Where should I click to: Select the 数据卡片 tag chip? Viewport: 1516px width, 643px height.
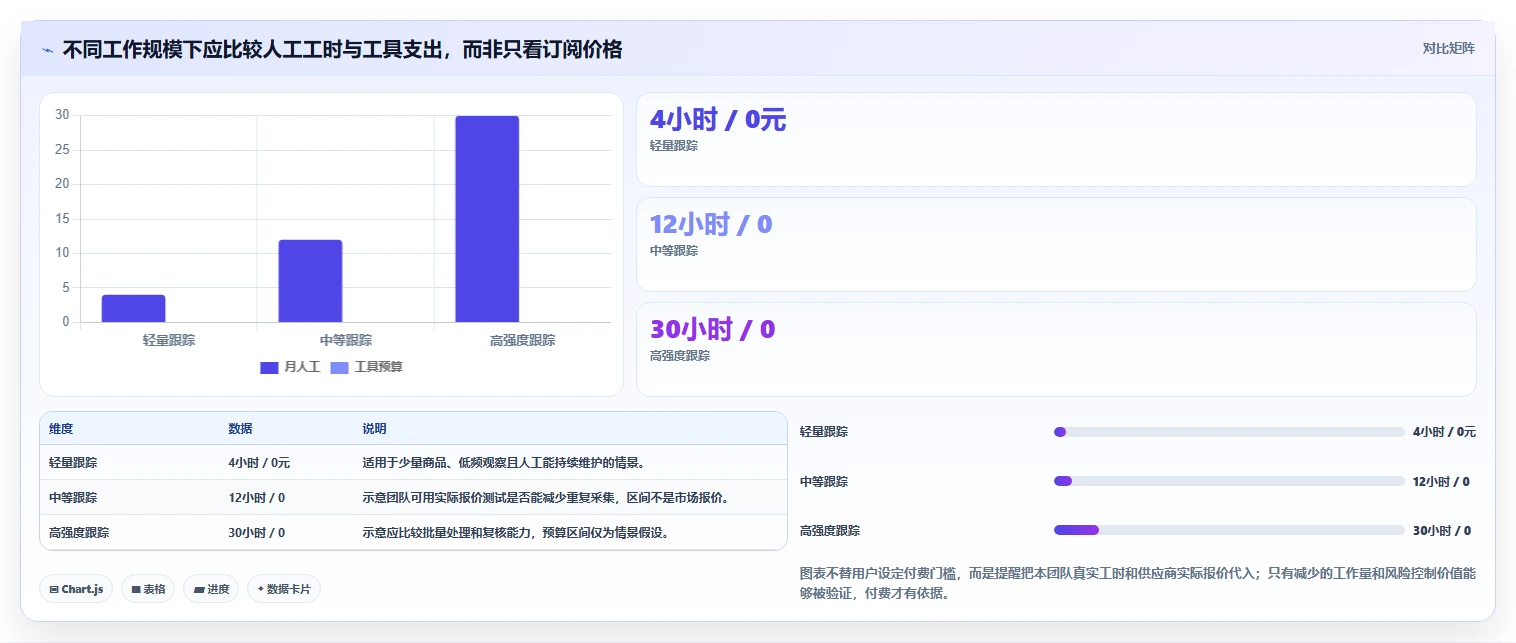pos(284,589)
